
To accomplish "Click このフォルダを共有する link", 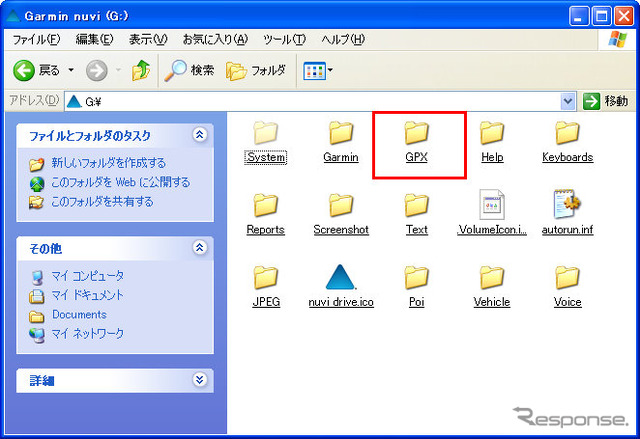I will tap(102, 202).
